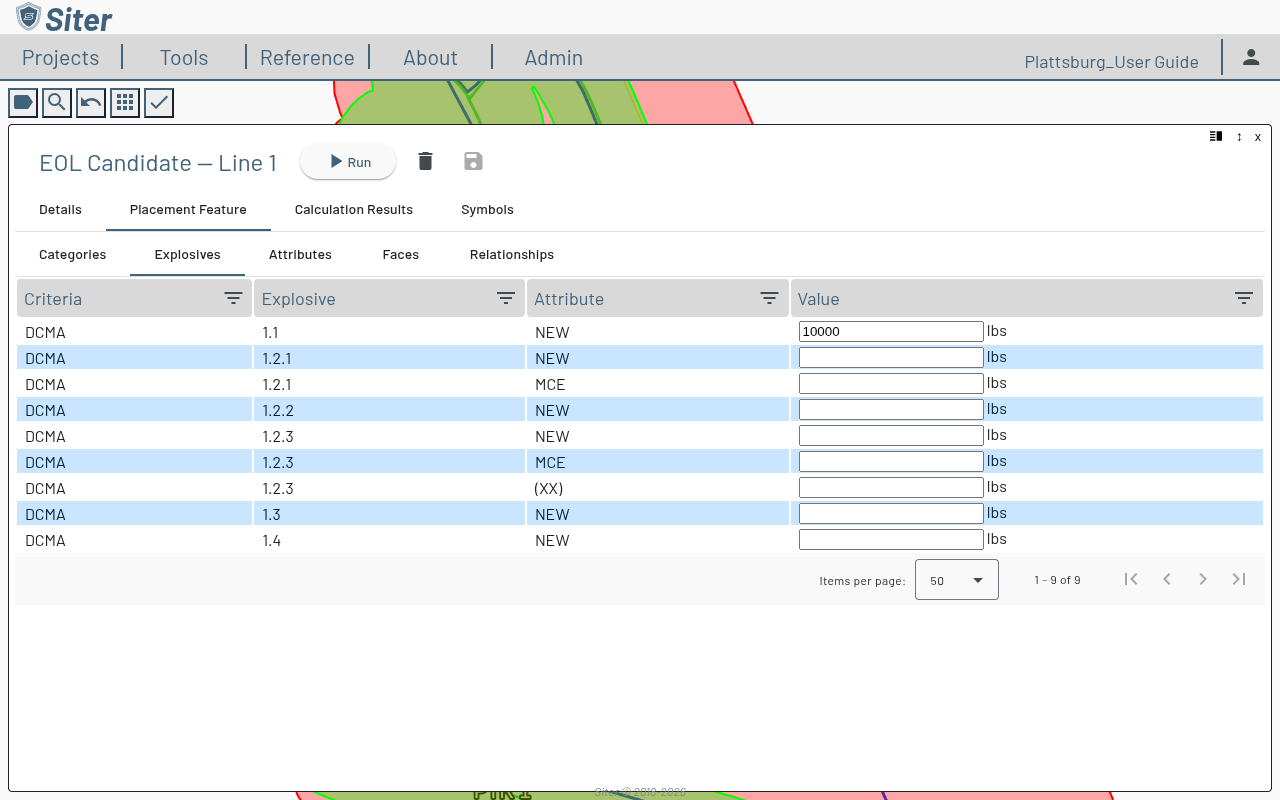The image size is (1280, 800).
Task: Open the Items per page dropdown
Action: pos(957,580)
